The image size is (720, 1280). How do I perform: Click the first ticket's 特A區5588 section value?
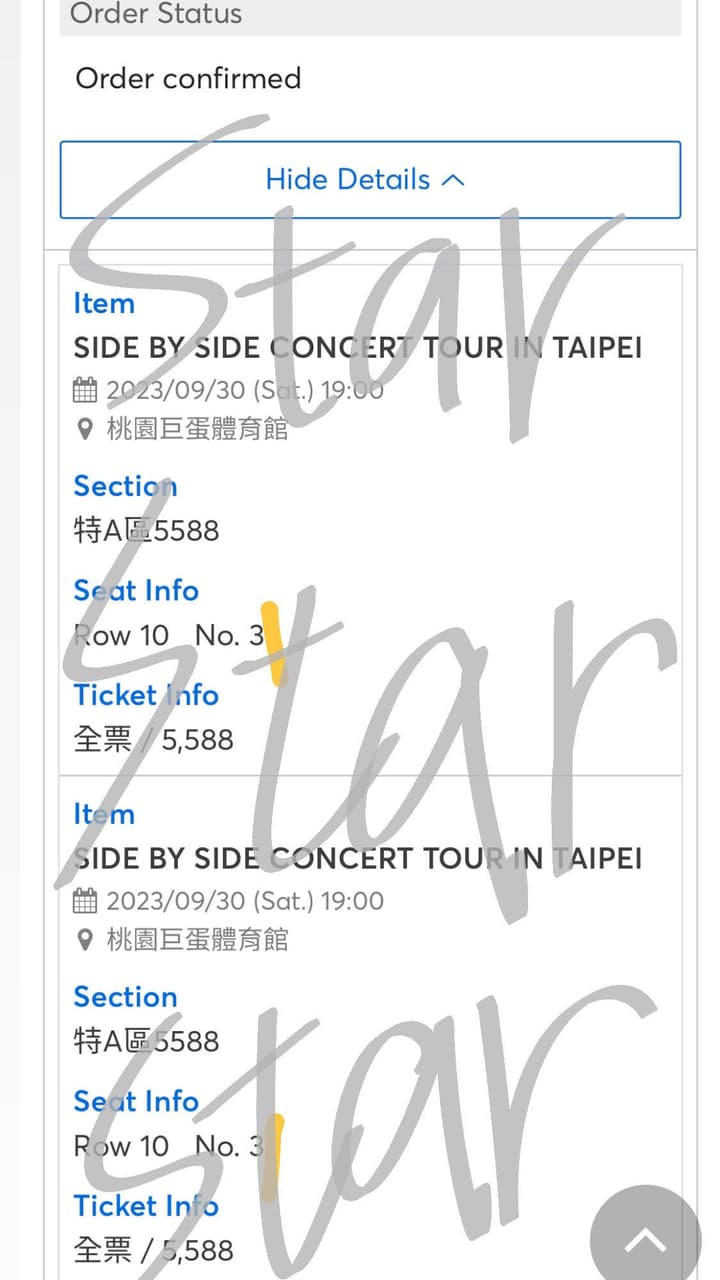point(146,530)
